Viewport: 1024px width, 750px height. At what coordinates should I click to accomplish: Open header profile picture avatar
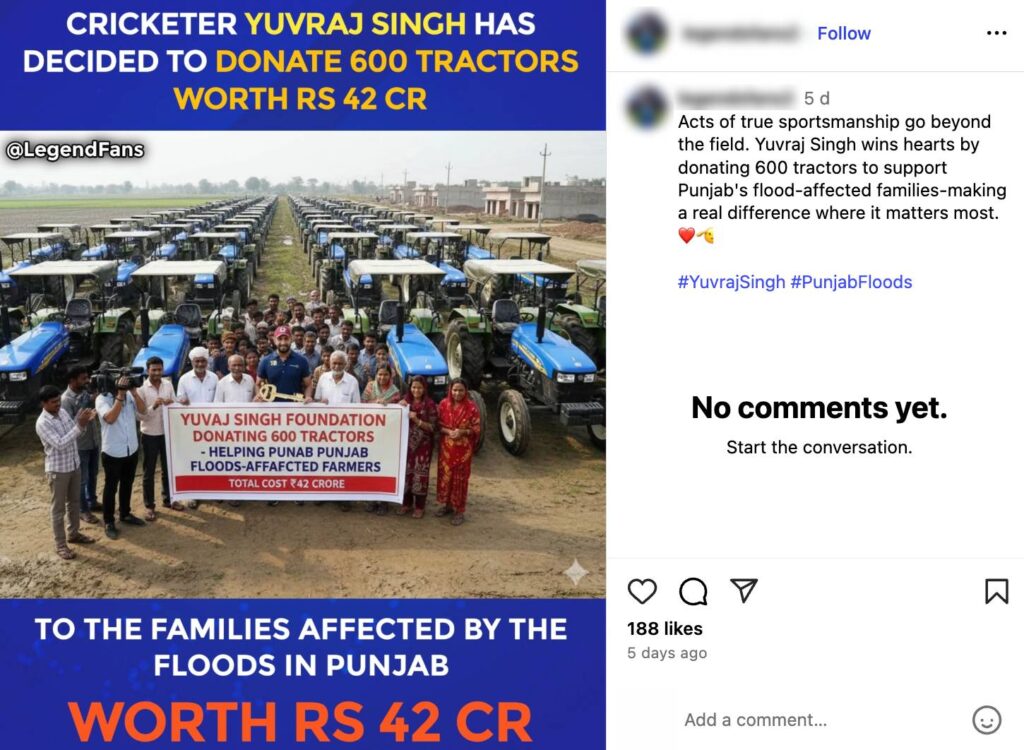(647, 33)
